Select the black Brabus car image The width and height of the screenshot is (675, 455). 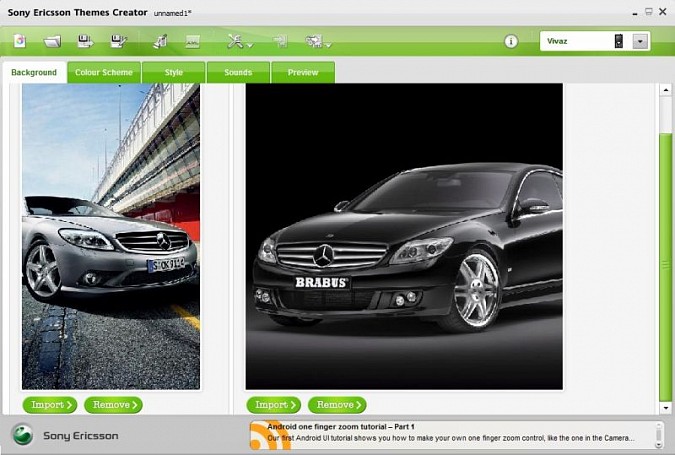(x=404, y=236)
